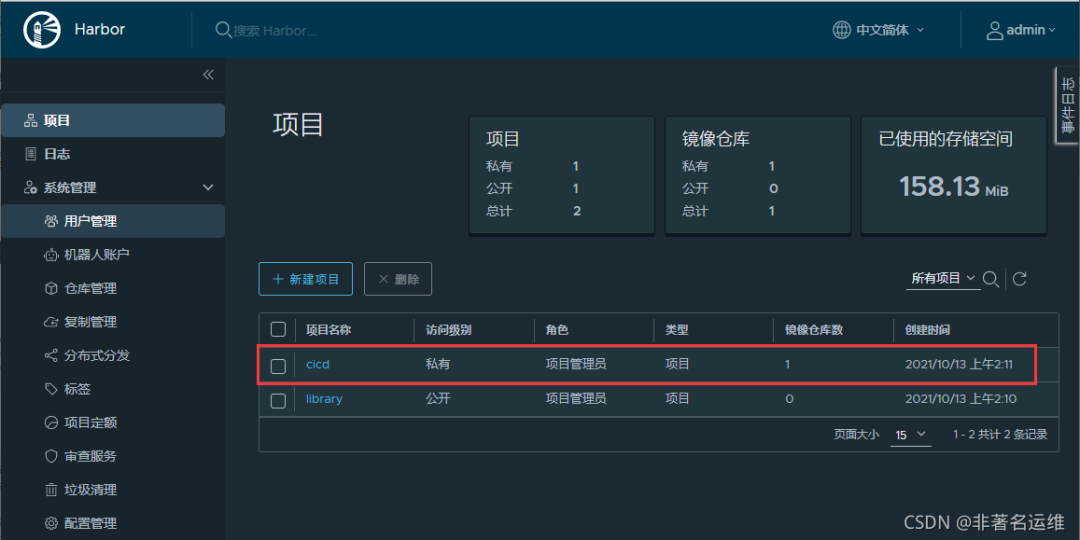The width and height of the screenshot is (1080, 540).
Task: Sort by 类型 column header
Action: [676, 330]
